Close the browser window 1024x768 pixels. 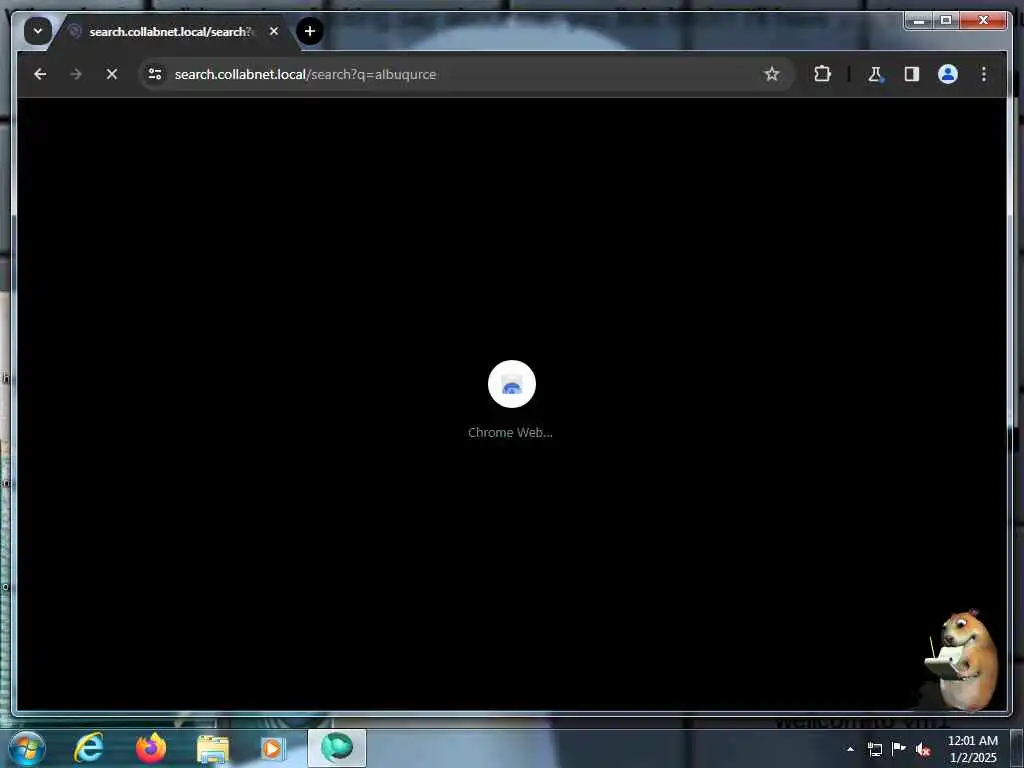coord(984,21)
